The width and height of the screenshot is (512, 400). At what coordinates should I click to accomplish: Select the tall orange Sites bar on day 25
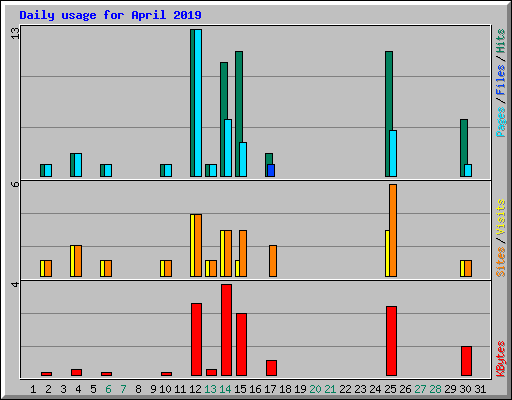click(x=393, y=230)
